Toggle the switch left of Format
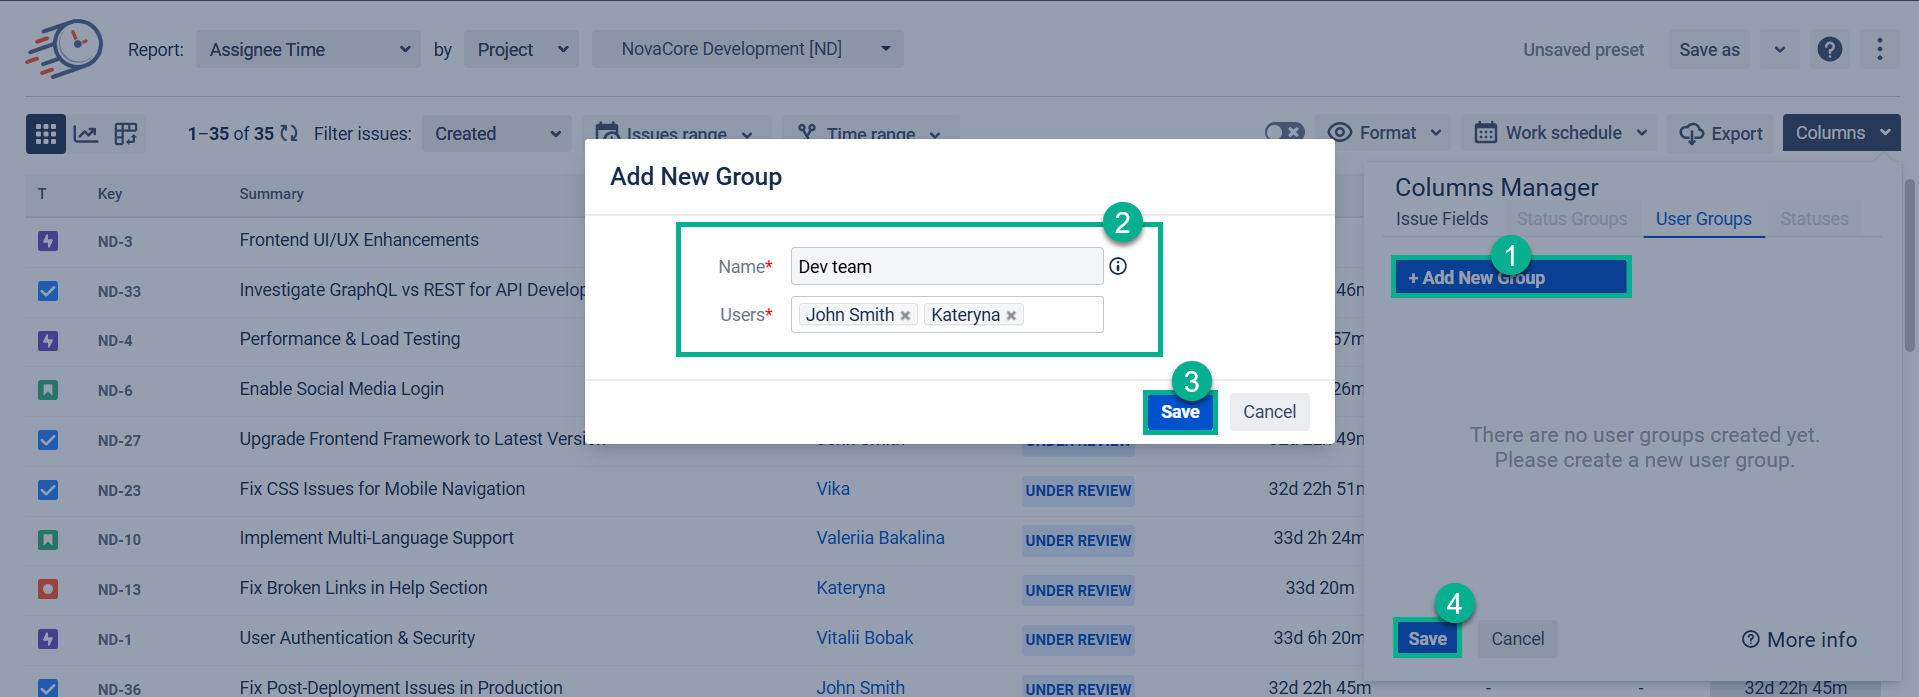The image size is (1919, 697). tap(1284, 132)
